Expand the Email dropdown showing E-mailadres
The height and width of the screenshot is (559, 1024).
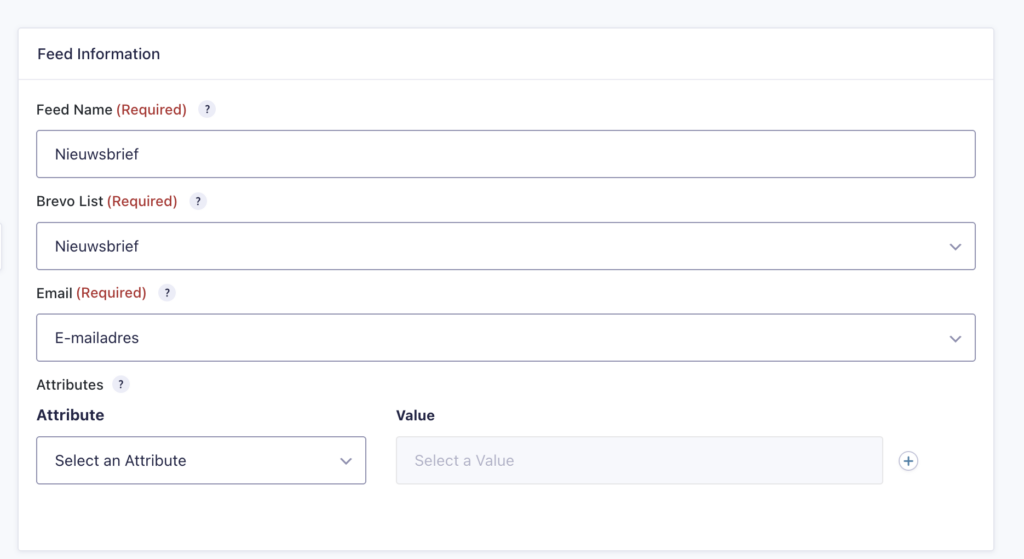505,338
